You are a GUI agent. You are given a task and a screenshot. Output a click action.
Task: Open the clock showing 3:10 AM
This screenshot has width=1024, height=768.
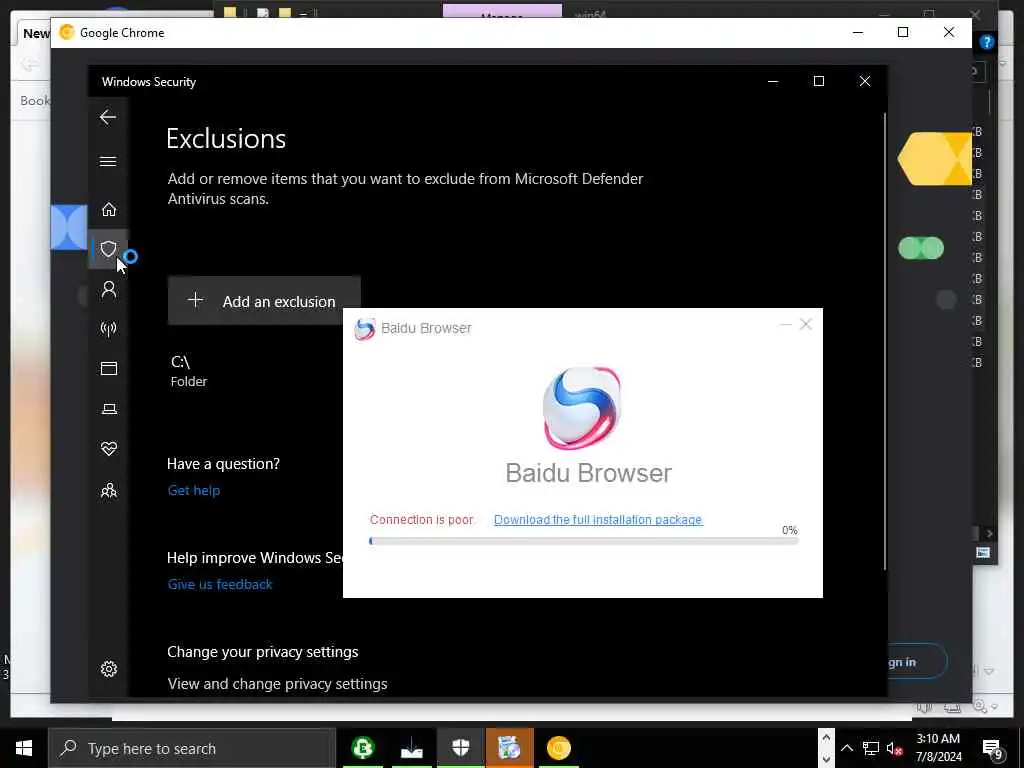click(938, 748)
